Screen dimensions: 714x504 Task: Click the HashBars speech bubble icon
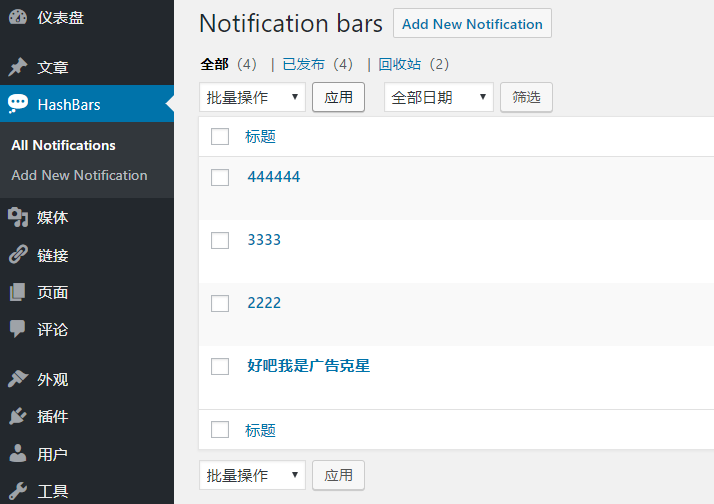18,104
